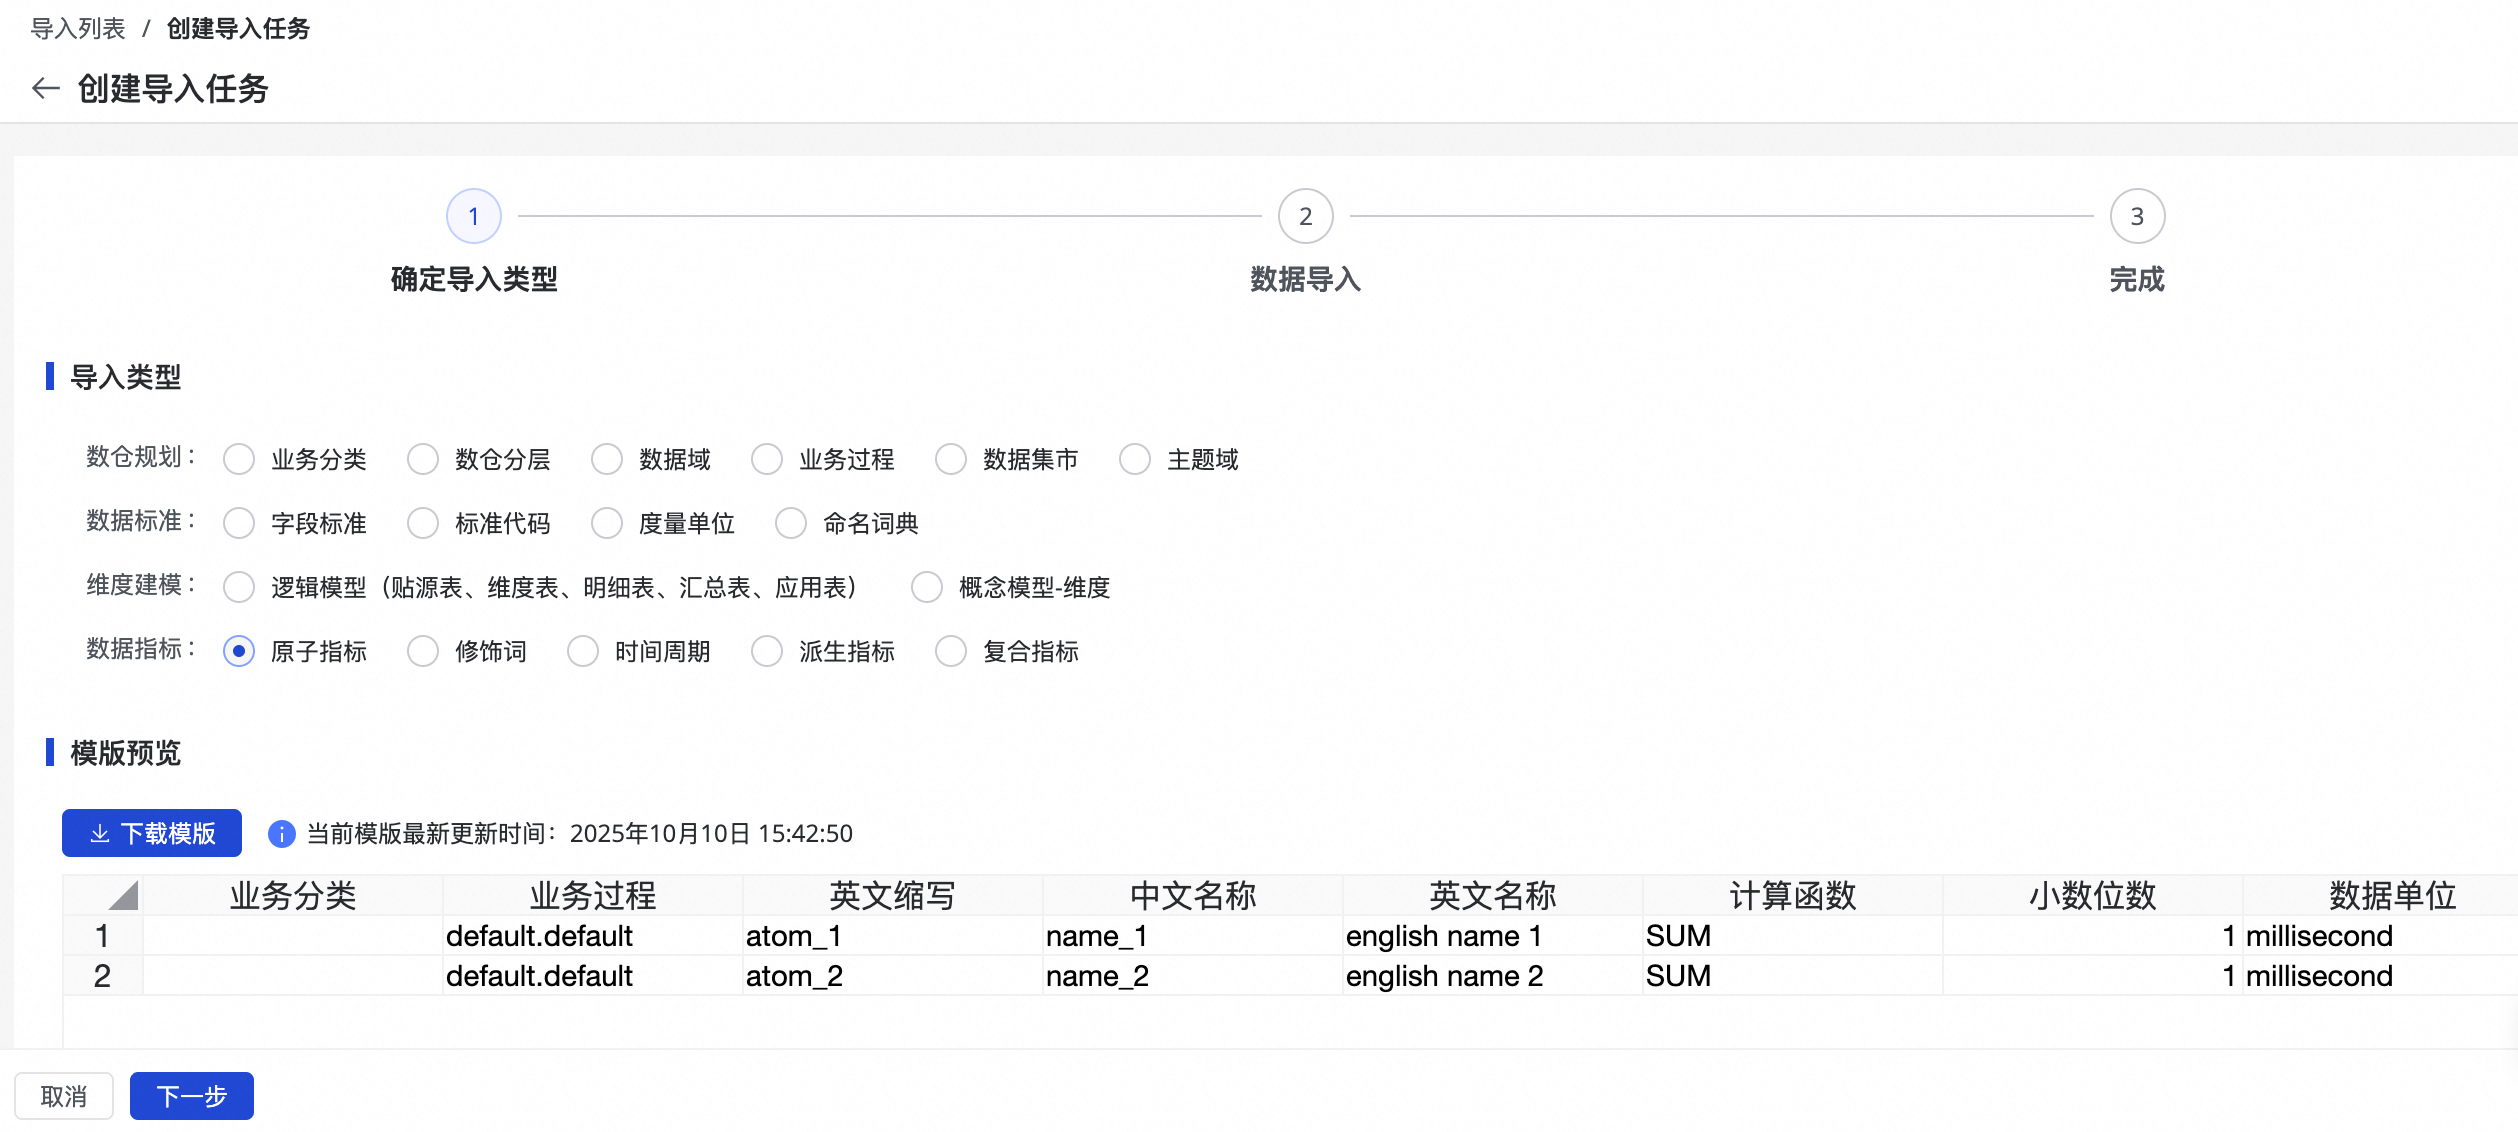Click the download icon on 下载模版 button

[100, 833]
